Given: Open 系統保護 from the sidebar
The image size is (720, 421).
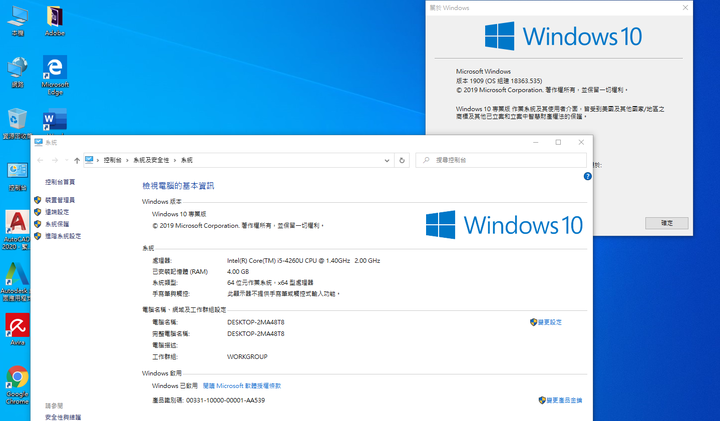Looking at the screenshot, I should point(57,224).
